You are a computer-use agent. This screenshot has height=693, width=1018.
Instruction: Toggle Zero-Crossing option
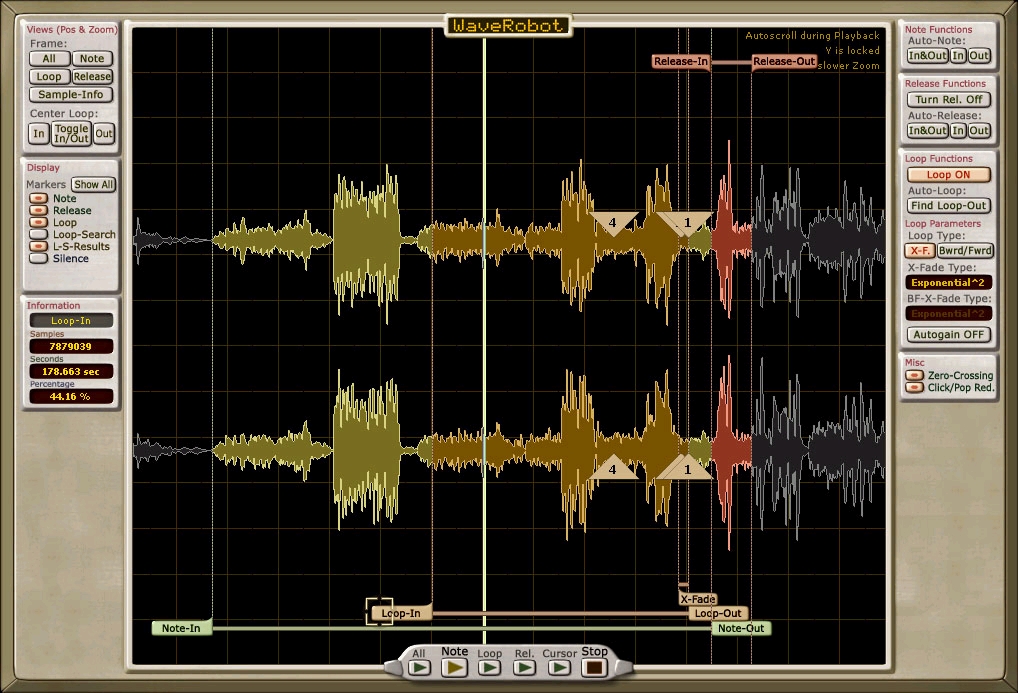click(x=914, y=375)
